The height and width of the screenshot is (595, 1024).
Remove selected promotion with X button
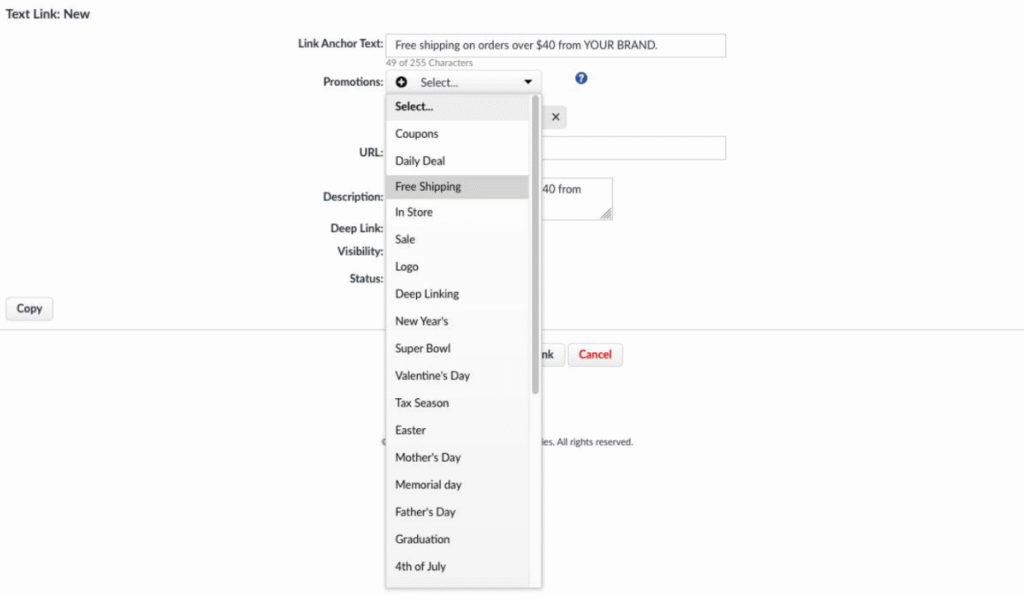coord(555,117)
